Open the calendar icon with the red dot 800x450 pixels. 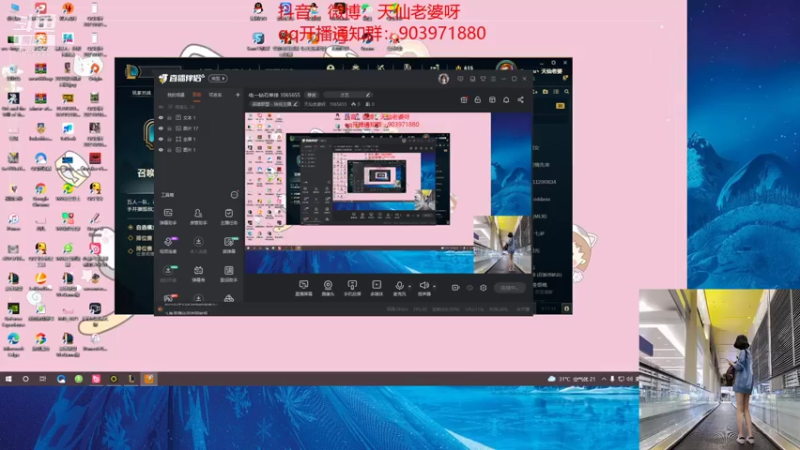tap(464, 99)
